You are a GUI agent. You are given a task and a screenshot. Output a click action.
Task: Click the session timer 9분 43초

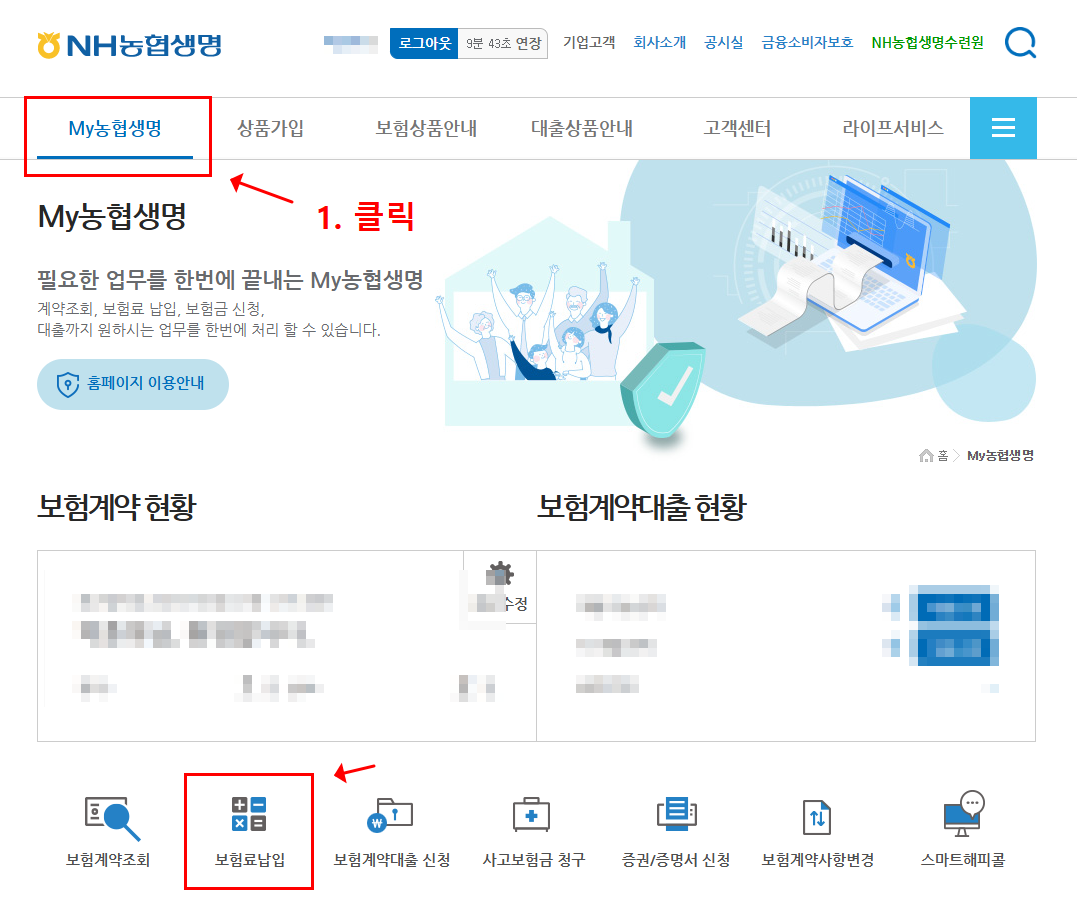(x=488, y=44)
